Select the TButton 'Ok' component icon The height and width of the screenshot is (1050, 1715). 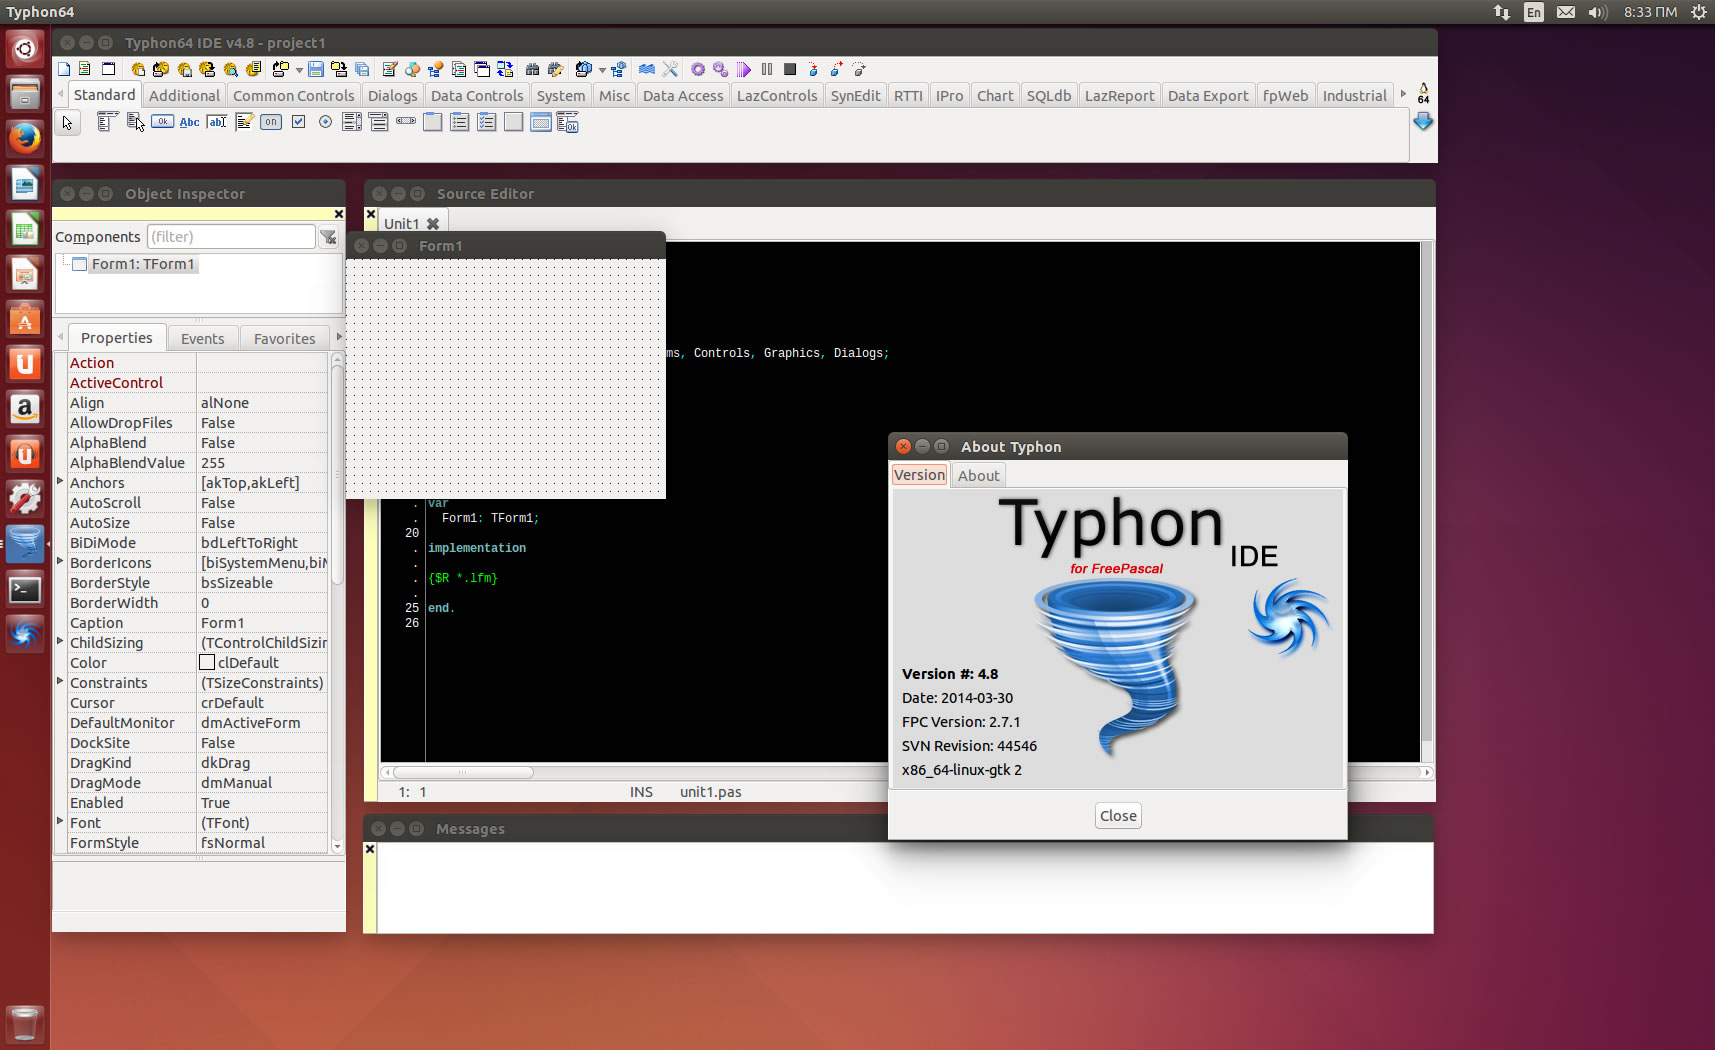click(162, 122)
